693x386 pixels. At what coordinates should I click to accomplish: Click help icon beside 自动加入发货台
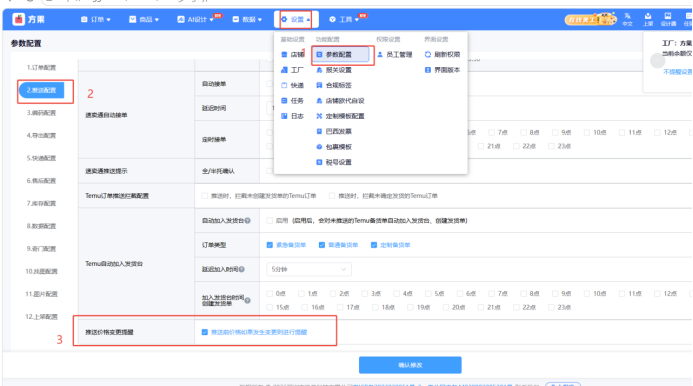pos(248,221)
